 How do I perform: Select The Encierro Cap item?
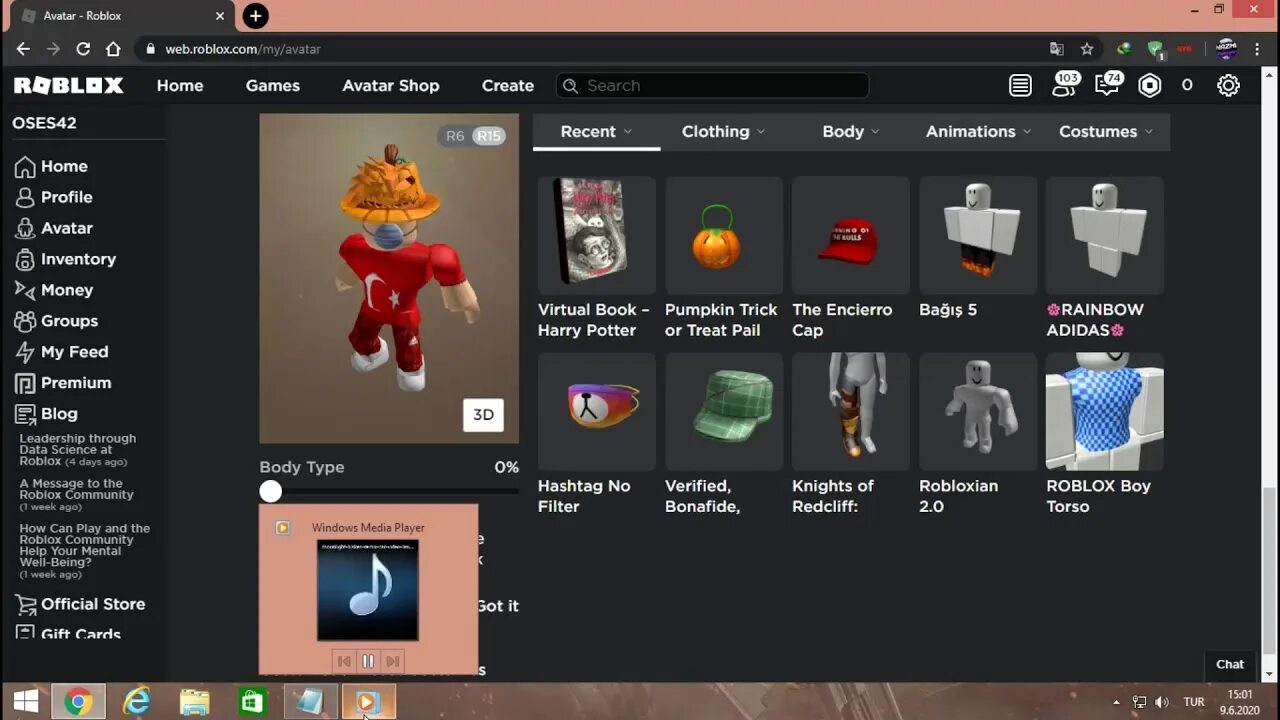[851, 259]
